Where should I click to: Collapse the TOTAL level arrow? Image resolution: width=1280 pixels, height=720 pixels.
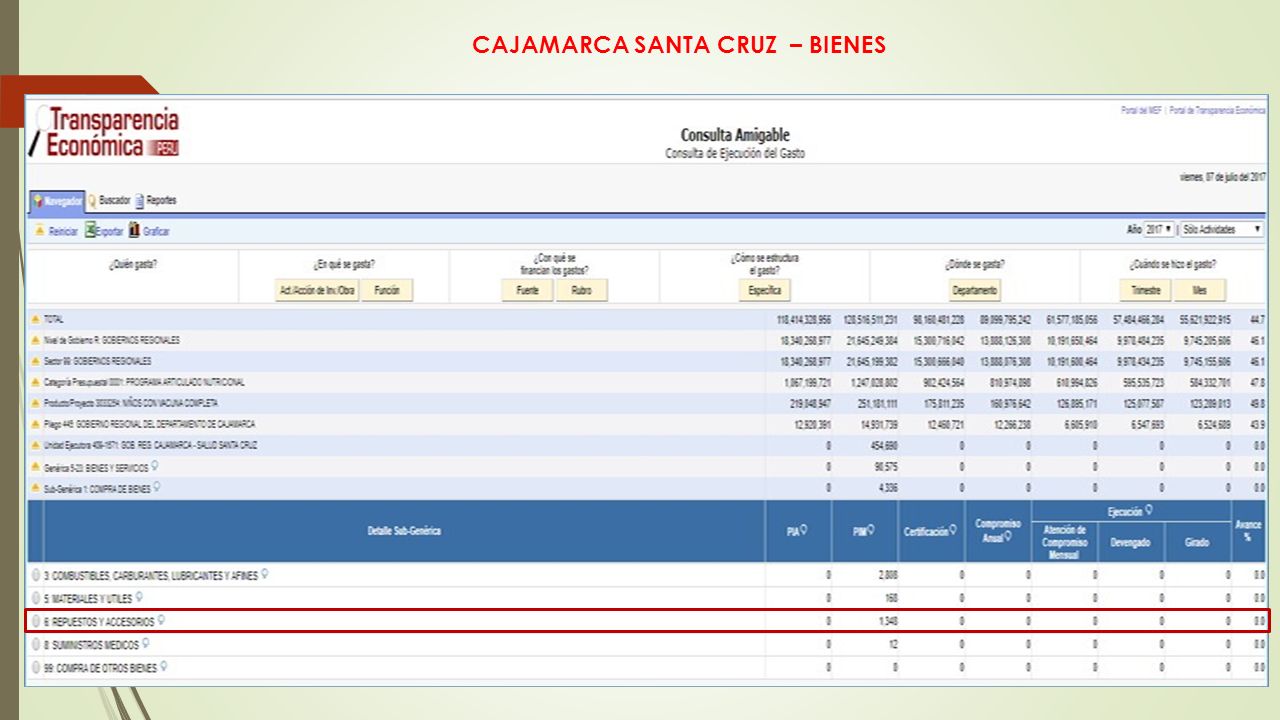[x=36, y=319]
